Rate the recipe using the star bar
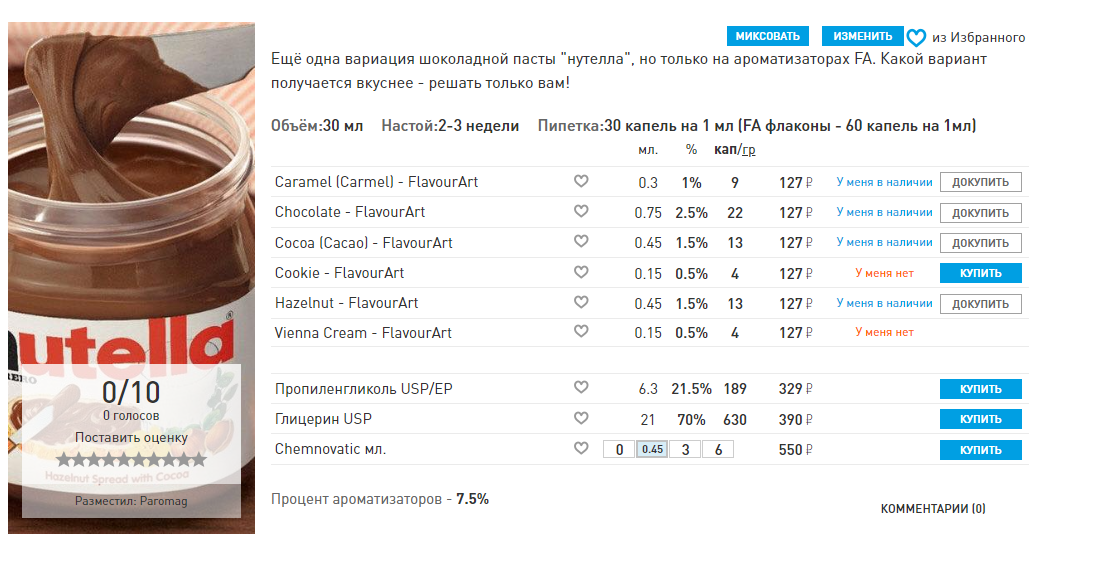The image size is (1101, 564). click(131, 460)
